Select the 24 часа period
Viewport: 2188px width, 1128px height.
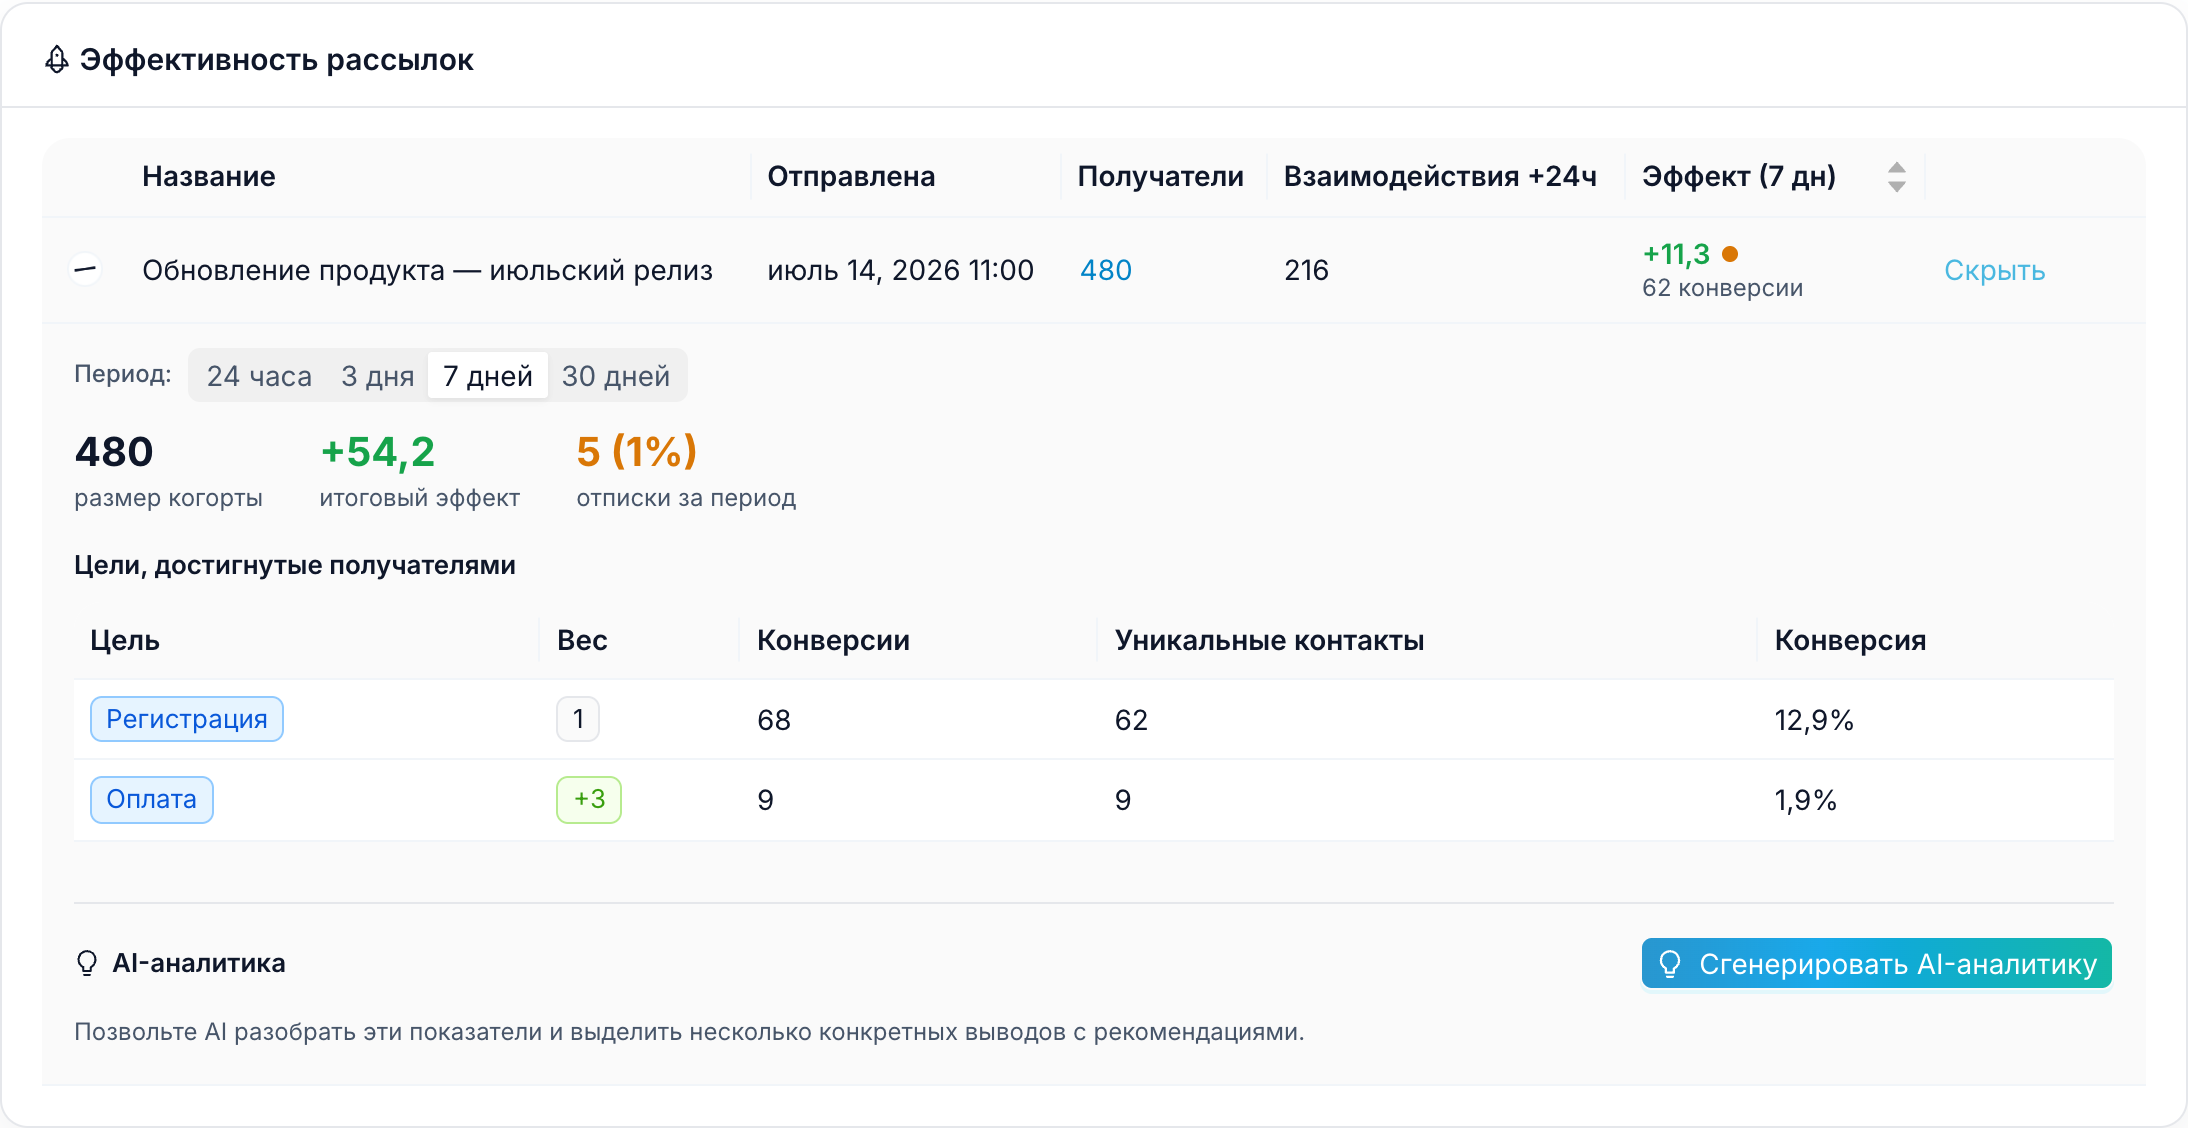(259, 376)
